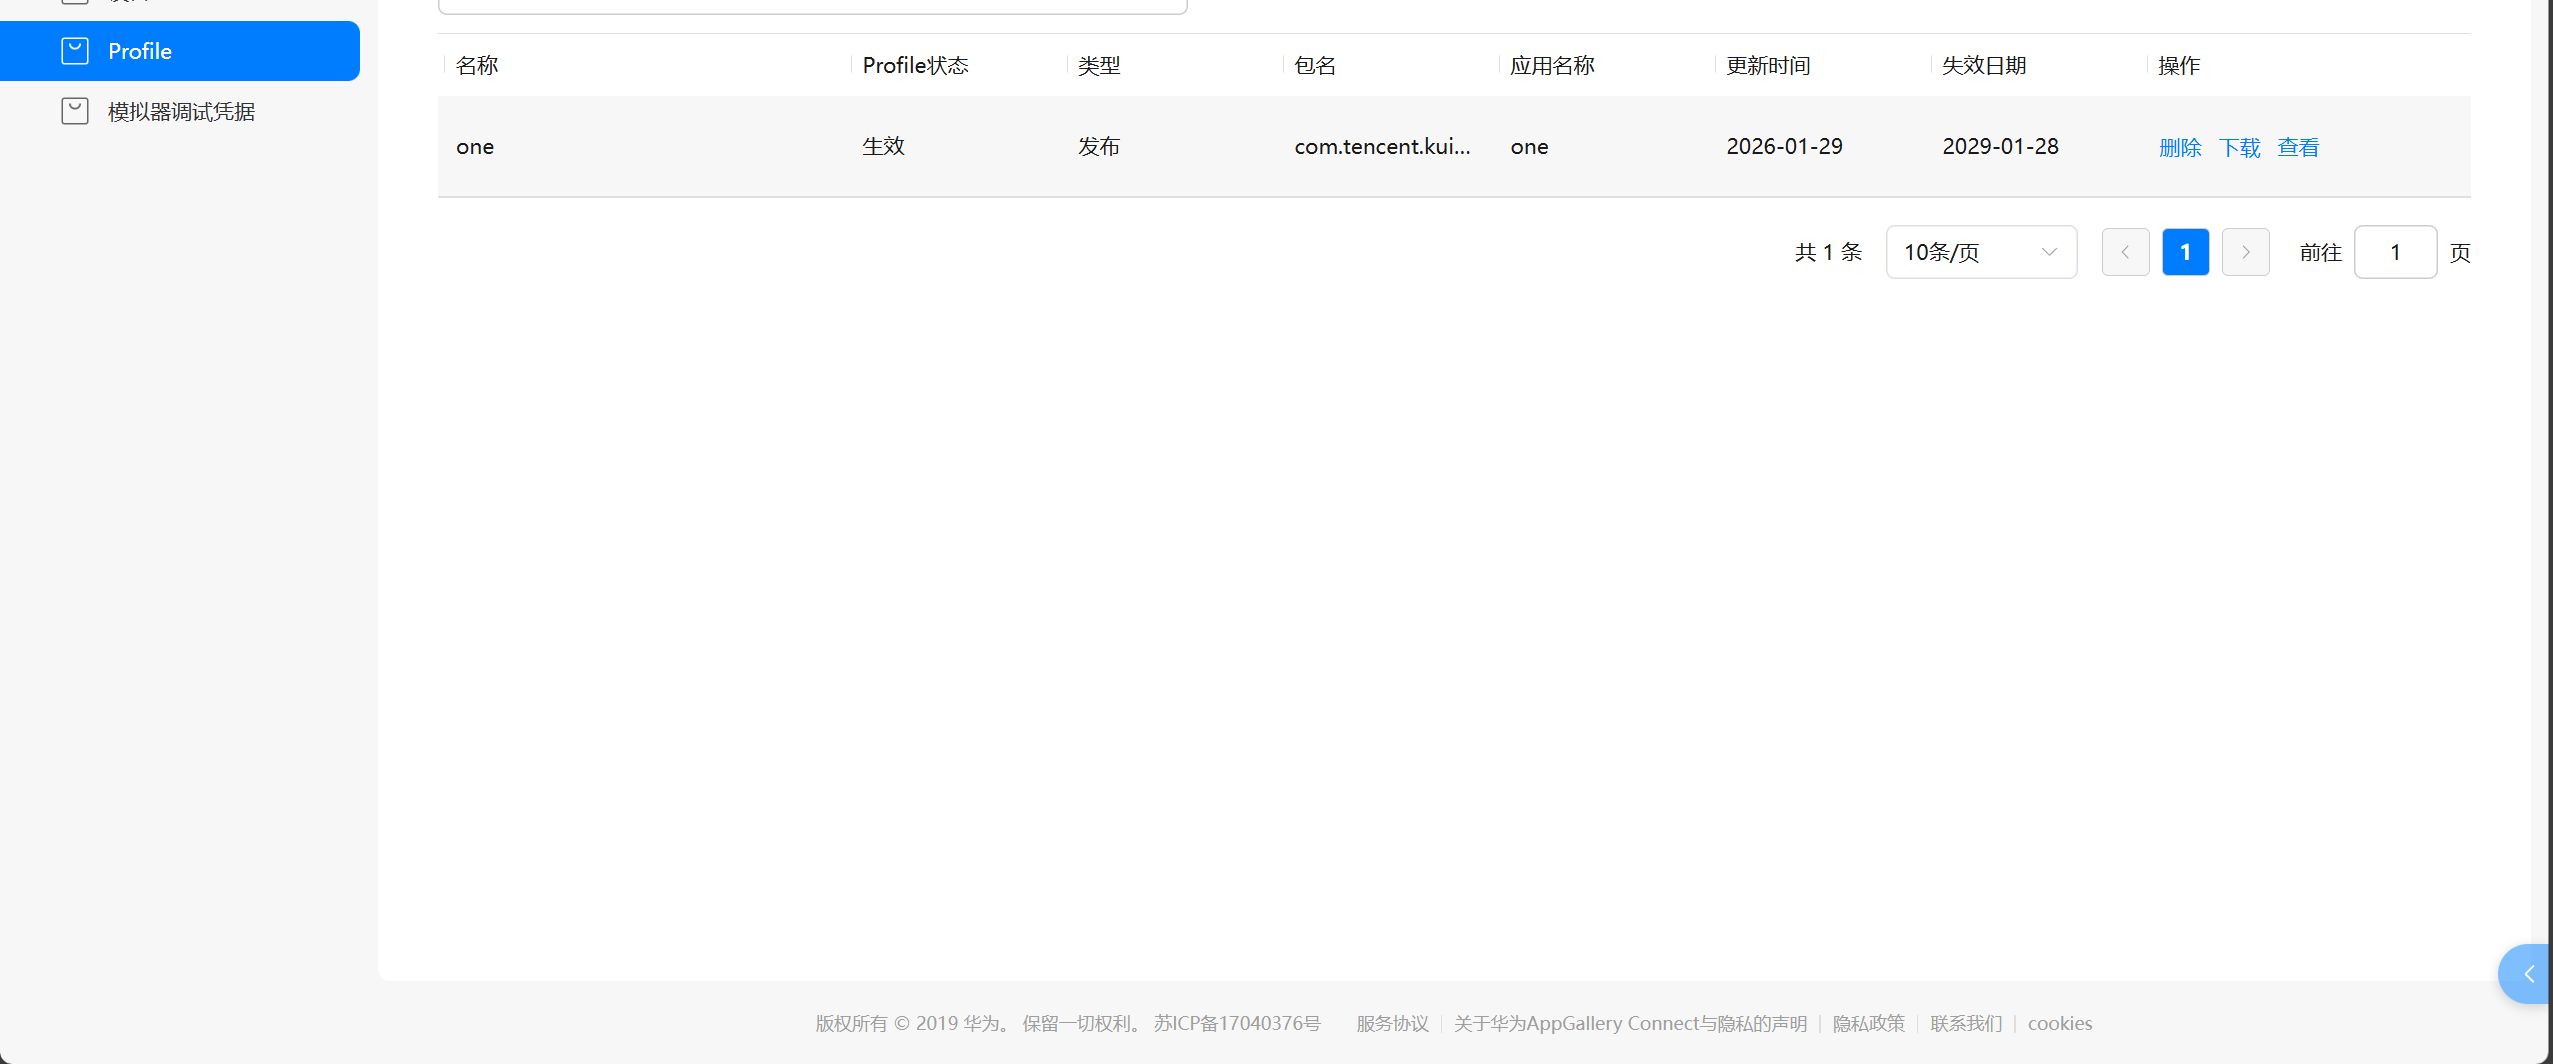
Task: Click the 应用名称 column header
Action: (1552, 65)
